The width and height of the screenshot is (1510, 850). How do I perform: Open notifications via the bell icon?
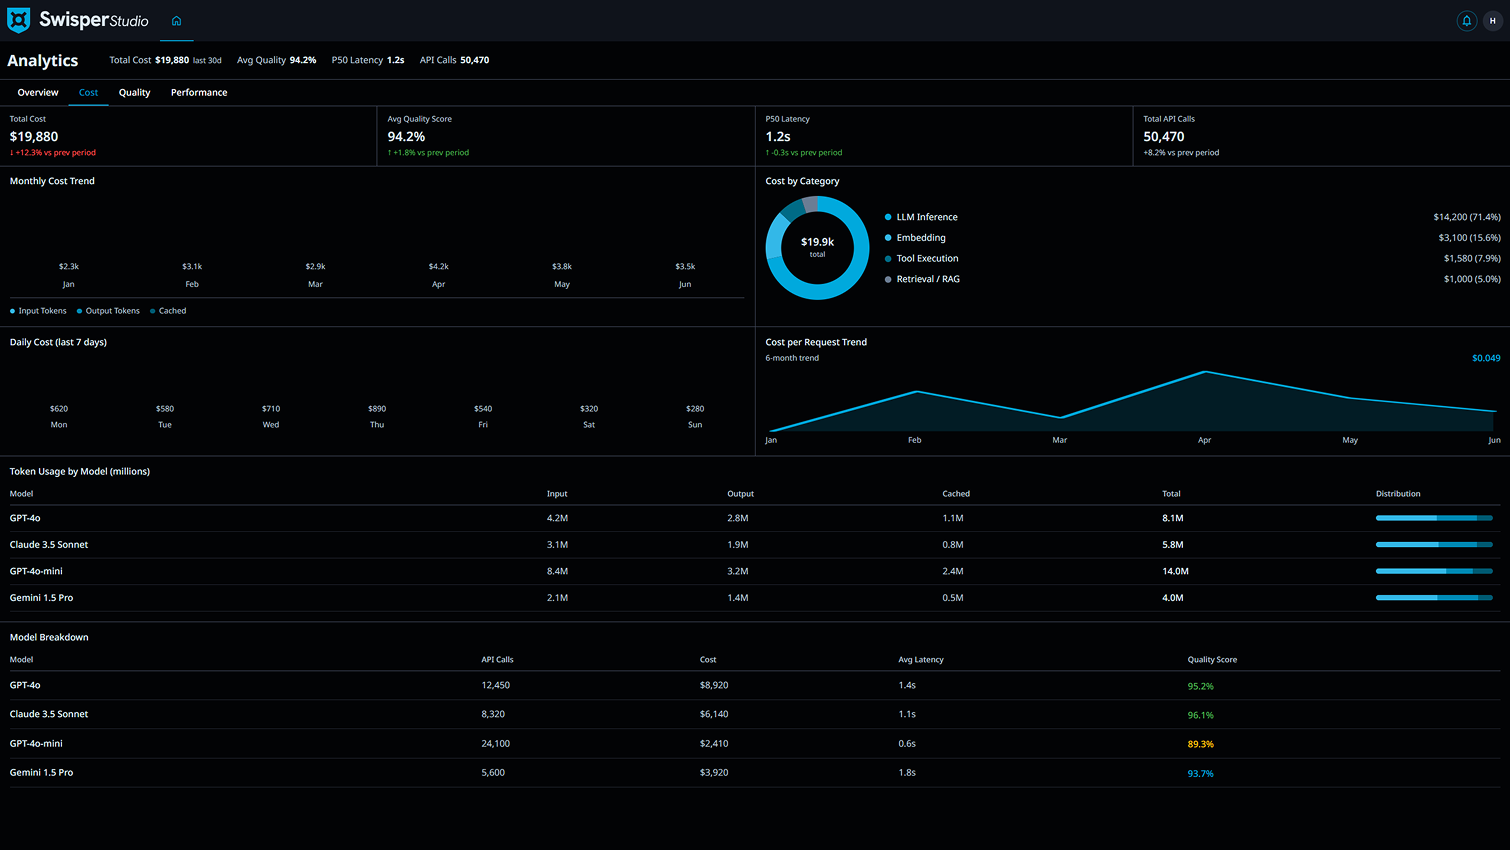click(1467, 20)
